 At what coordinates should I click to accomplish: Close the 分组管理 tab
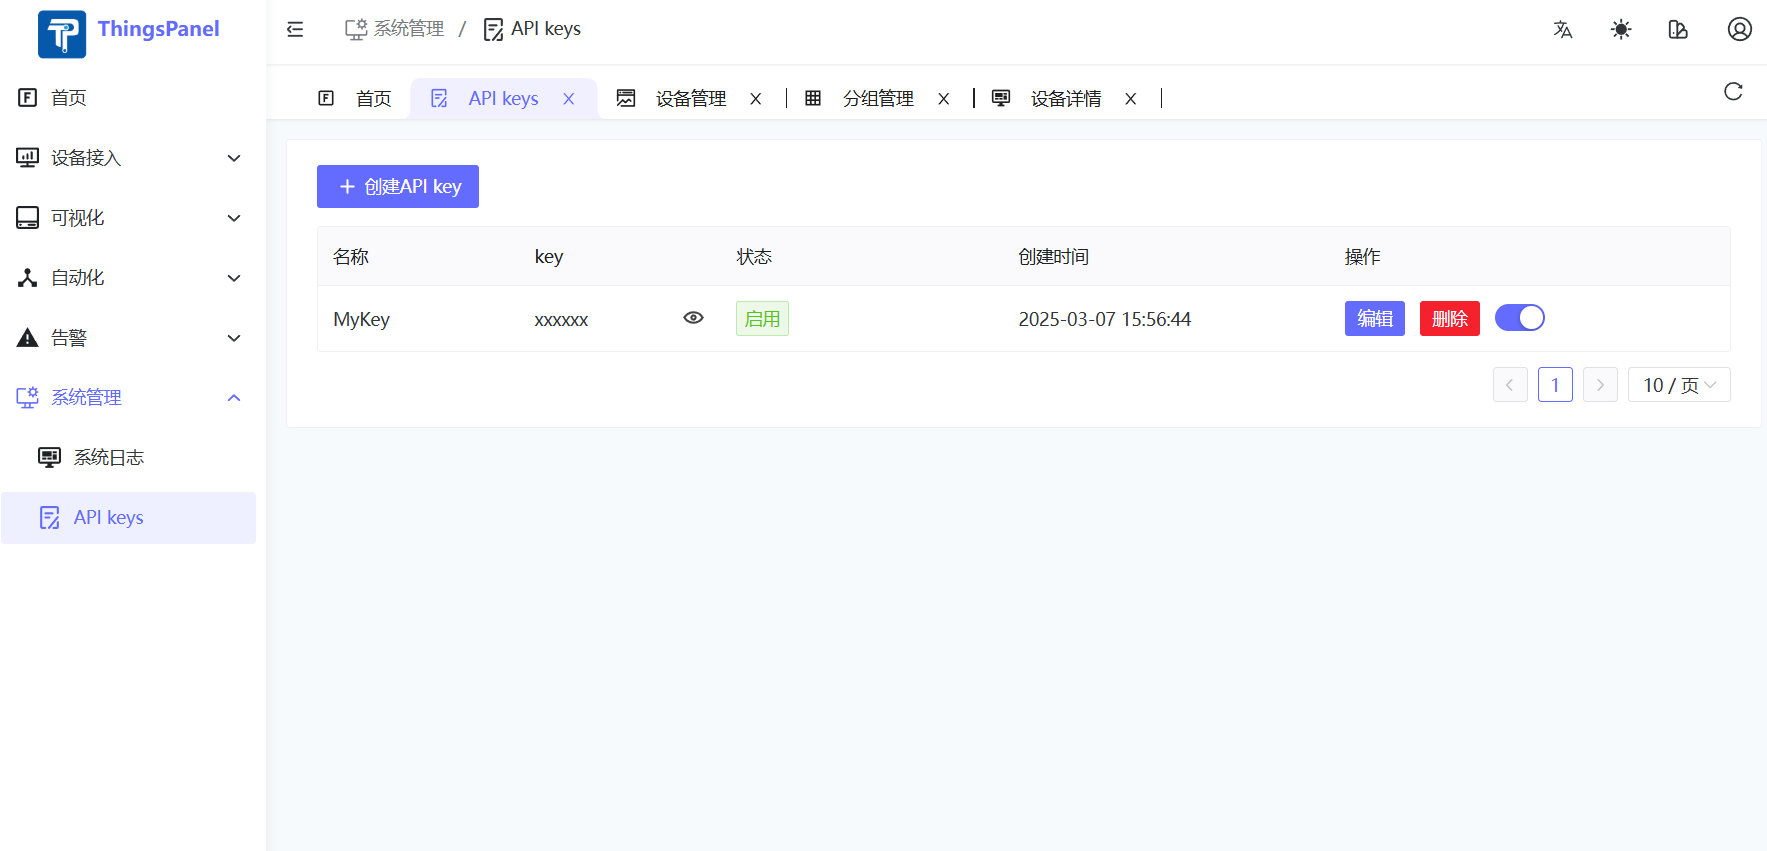(x=943, y=99)
